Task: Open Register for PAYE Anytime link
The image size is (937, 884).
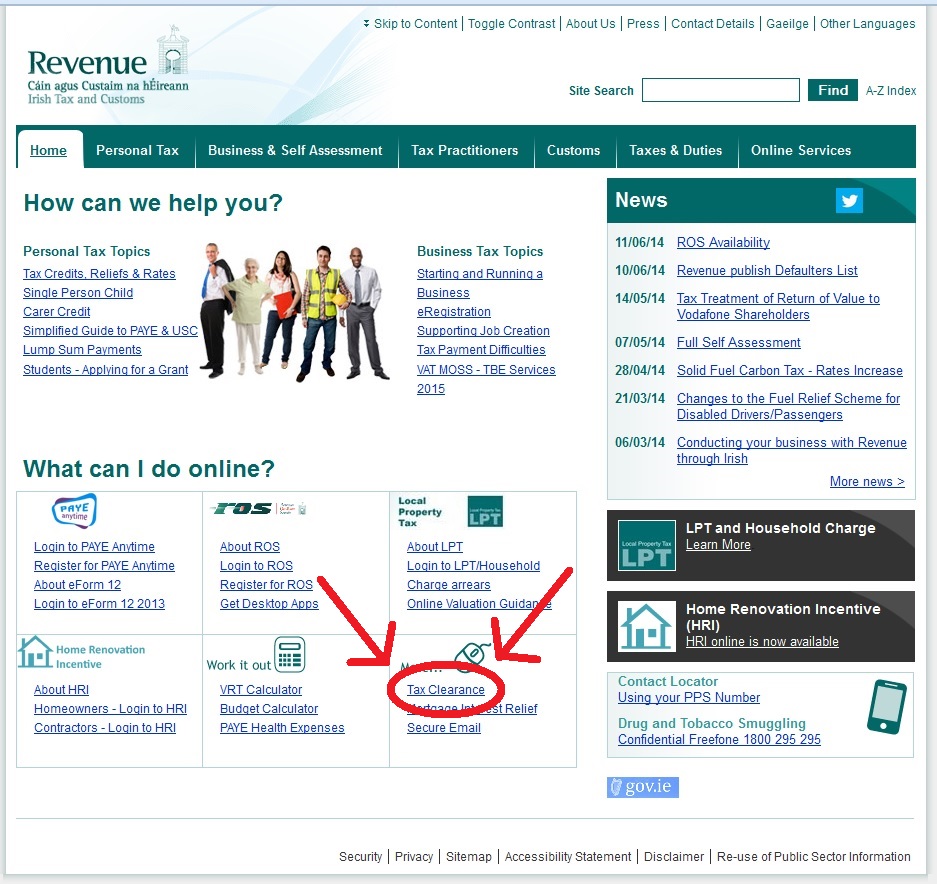Action: [104, 565]
